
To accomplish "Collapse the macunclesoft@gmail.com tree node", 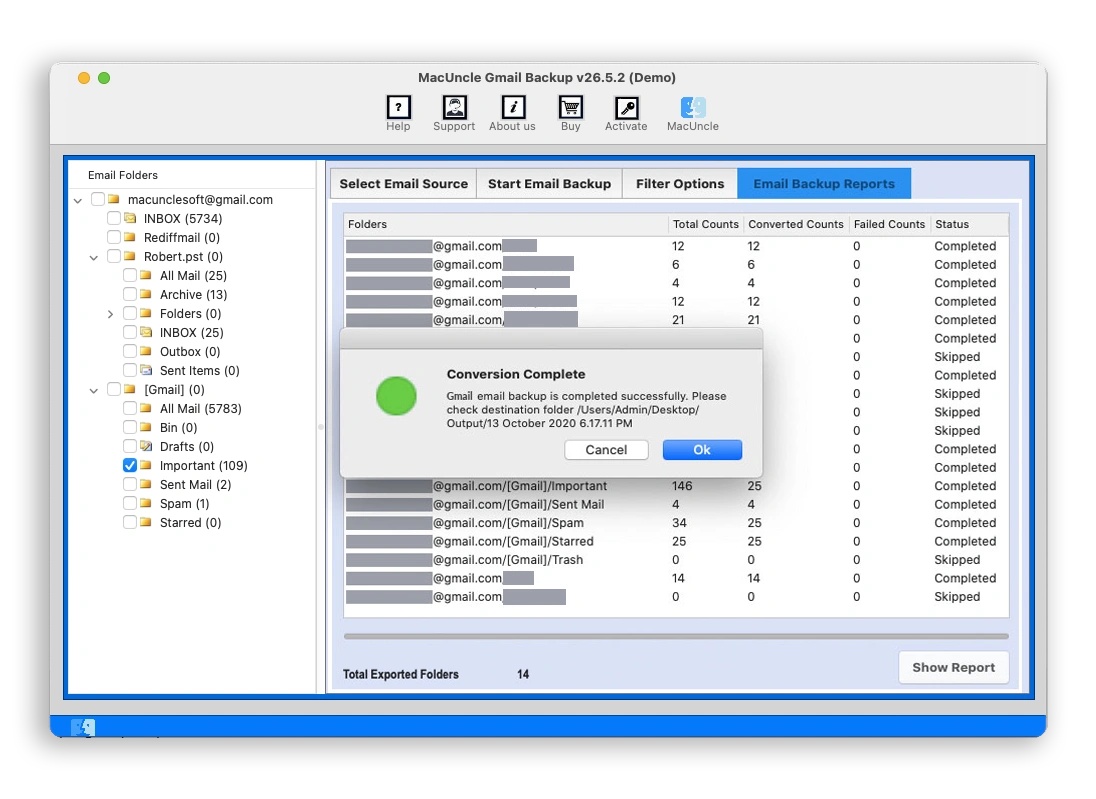I will click(78, 201).
